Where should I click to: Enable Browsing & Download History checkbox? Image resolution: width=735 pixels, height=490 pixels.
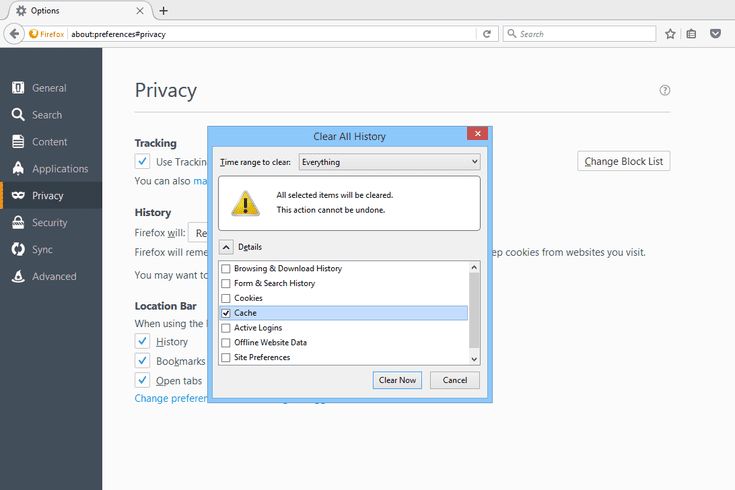[x=226, y=269]
